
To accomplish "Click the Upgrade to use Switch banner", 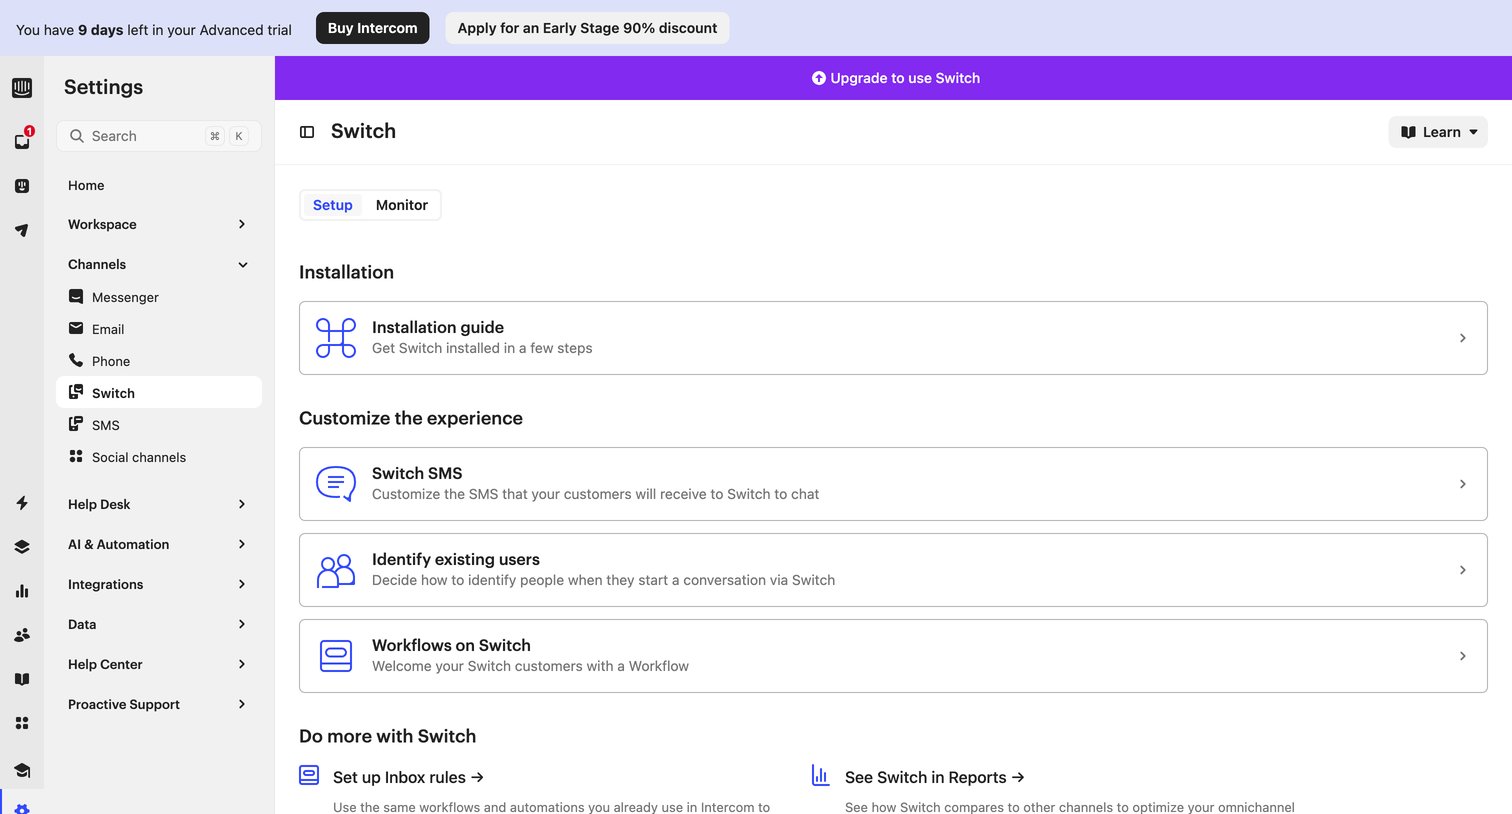I will [895, 78].
